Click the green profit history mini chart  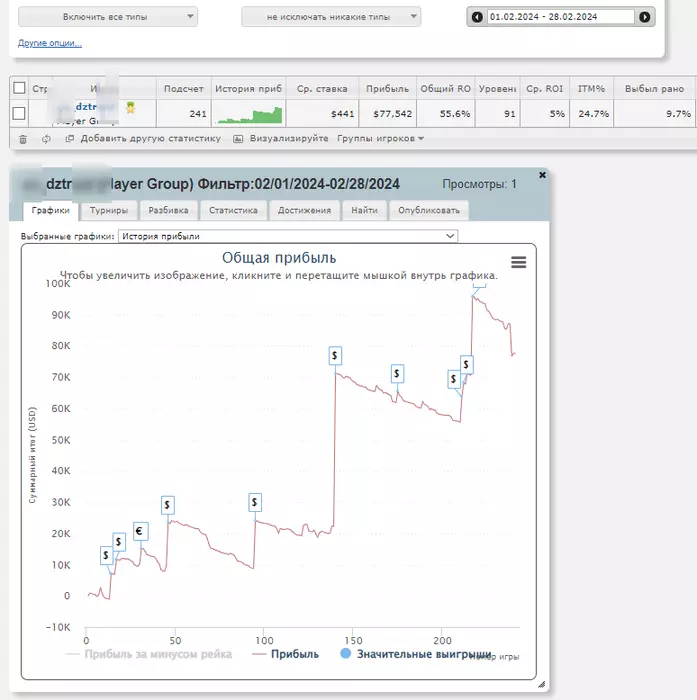click(250, 115)
